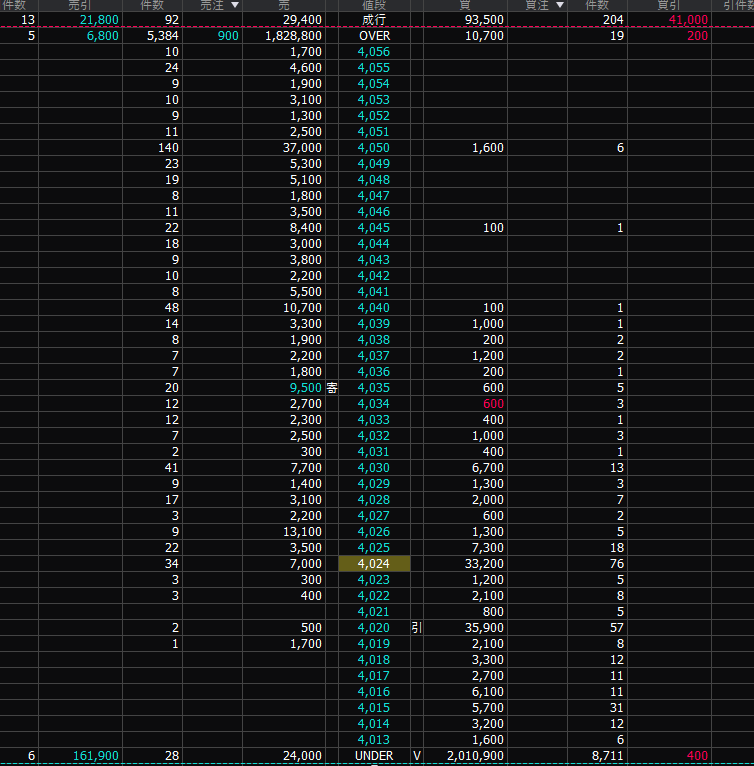
Task: Click the UNDER price row cell
Action: pyautogui.click(x=374, y=756)
